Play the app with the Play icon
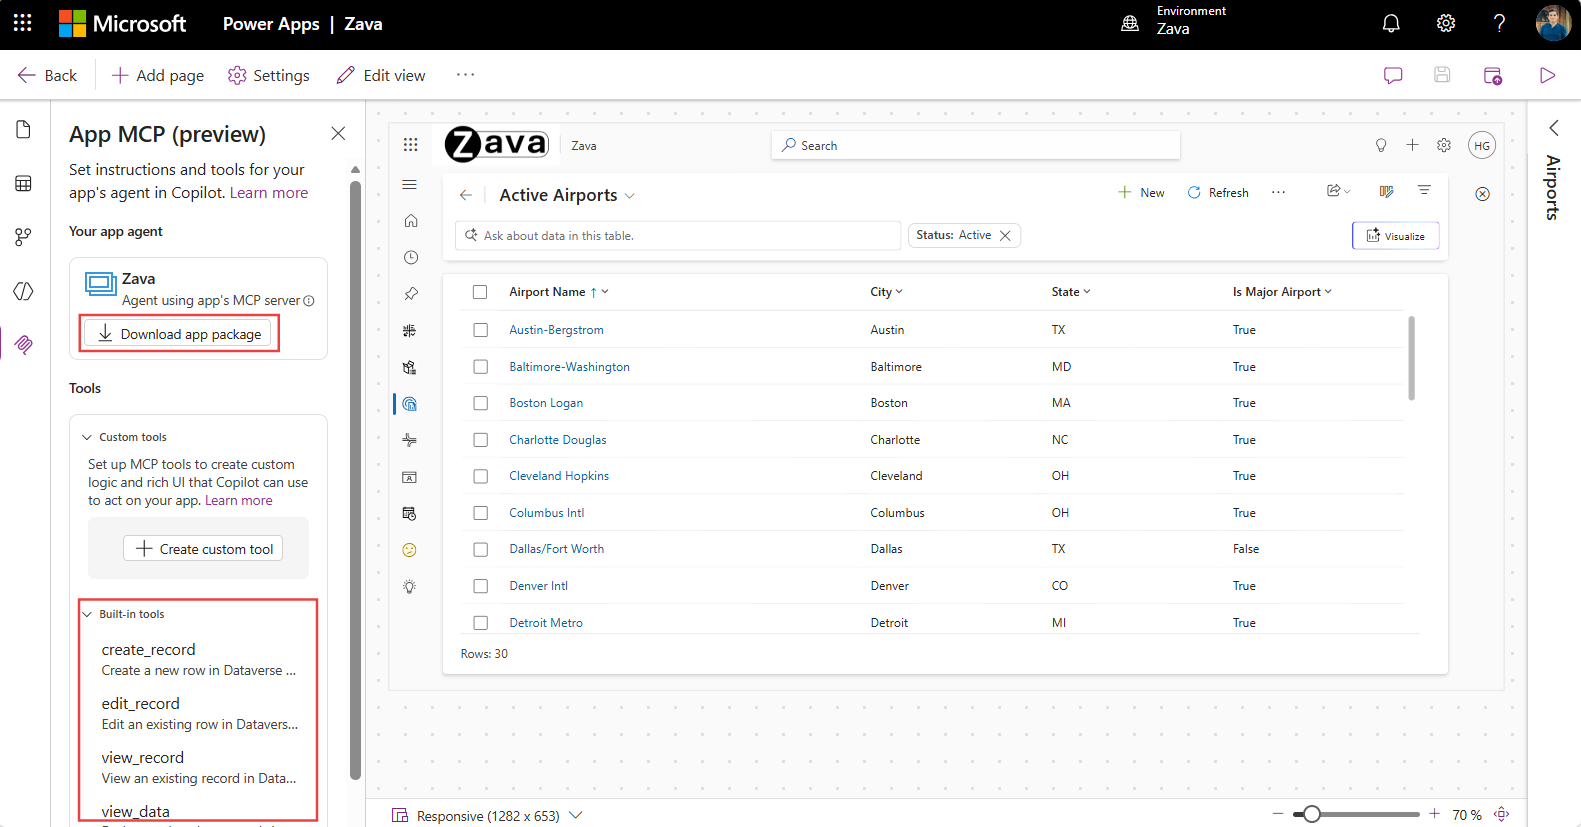Screen dimensions: 1581x827 (x=1547, y=75)
